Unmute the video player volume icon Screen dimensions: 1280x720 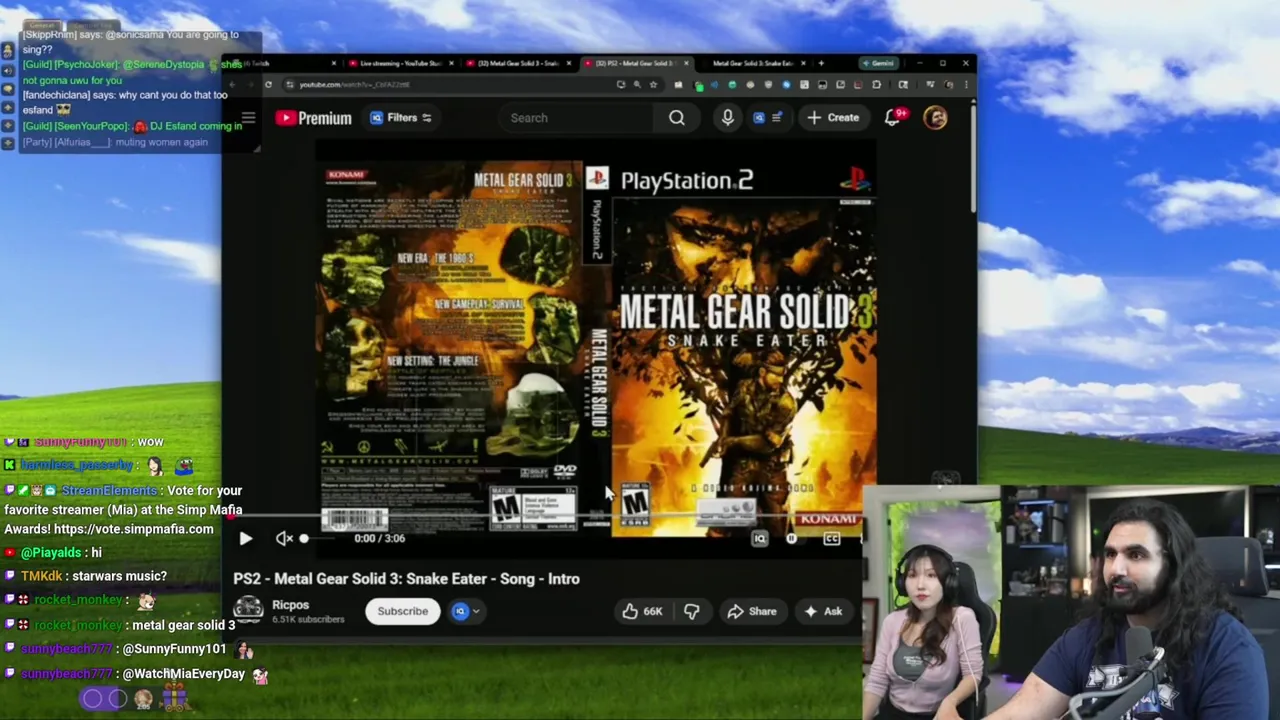(284, 538)
